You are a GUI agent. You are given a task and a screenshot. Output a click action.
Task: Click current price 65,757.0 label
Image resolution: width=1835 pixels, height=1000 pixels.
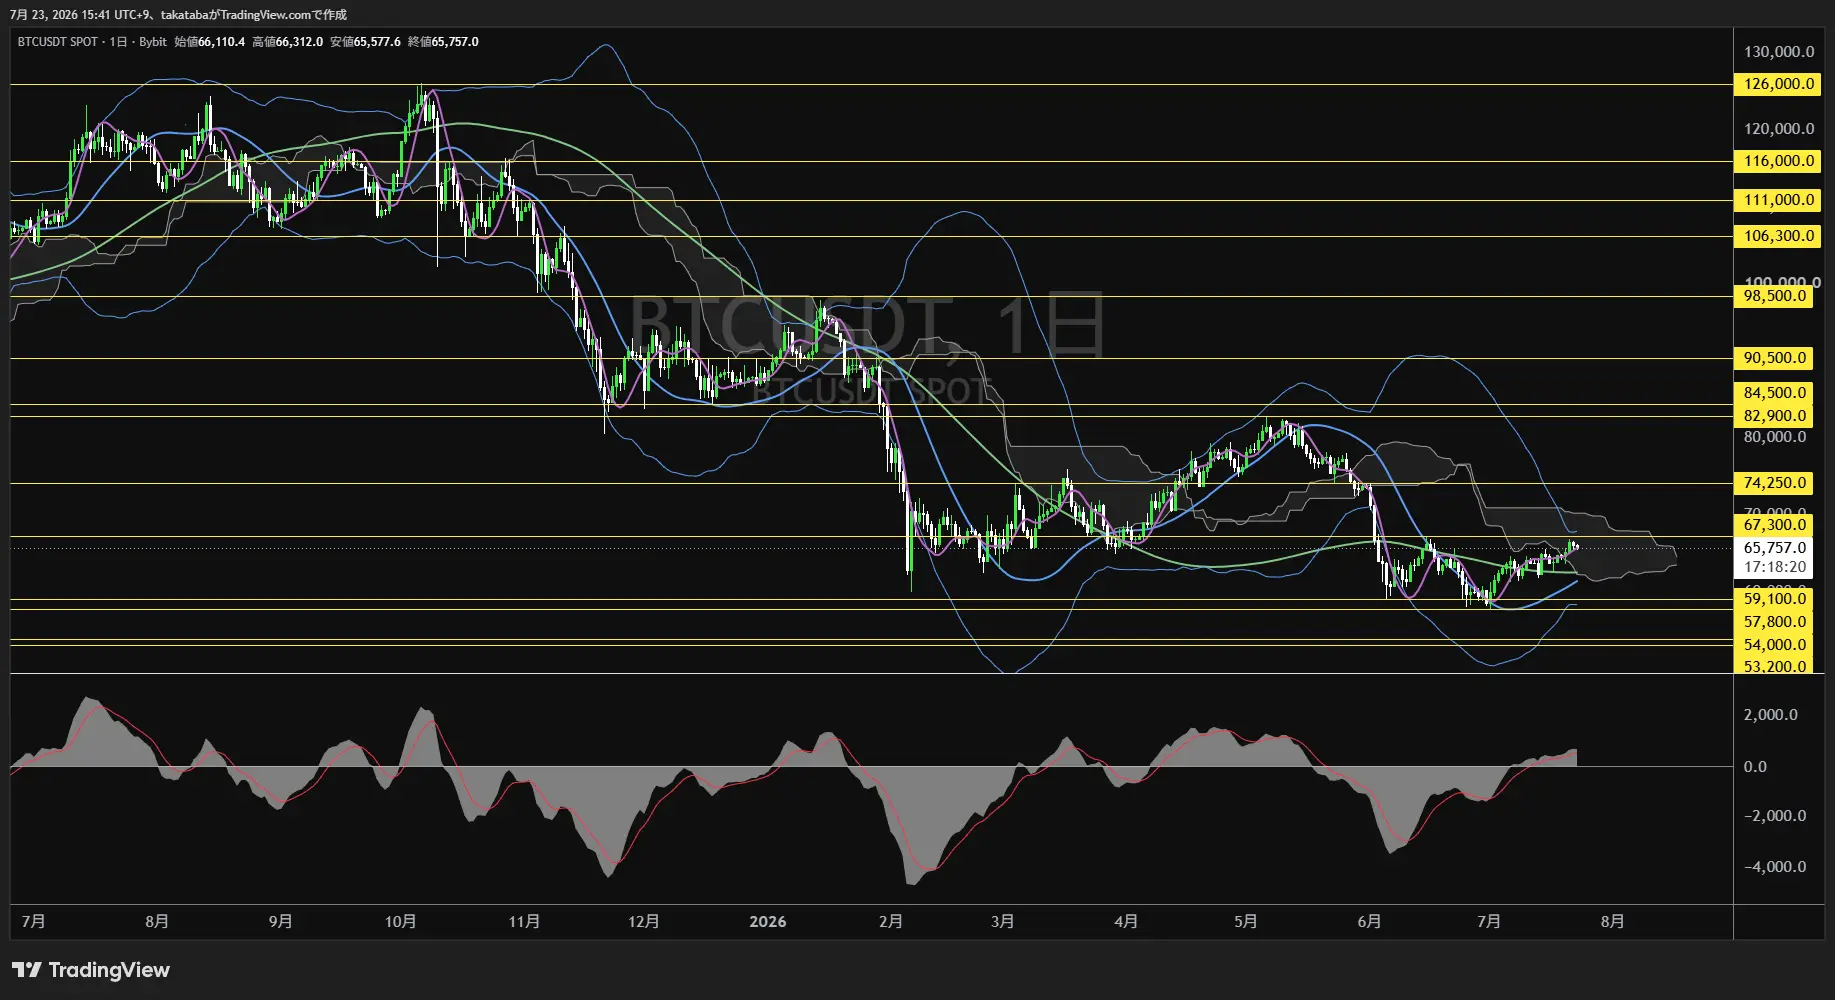(1773, 548)
